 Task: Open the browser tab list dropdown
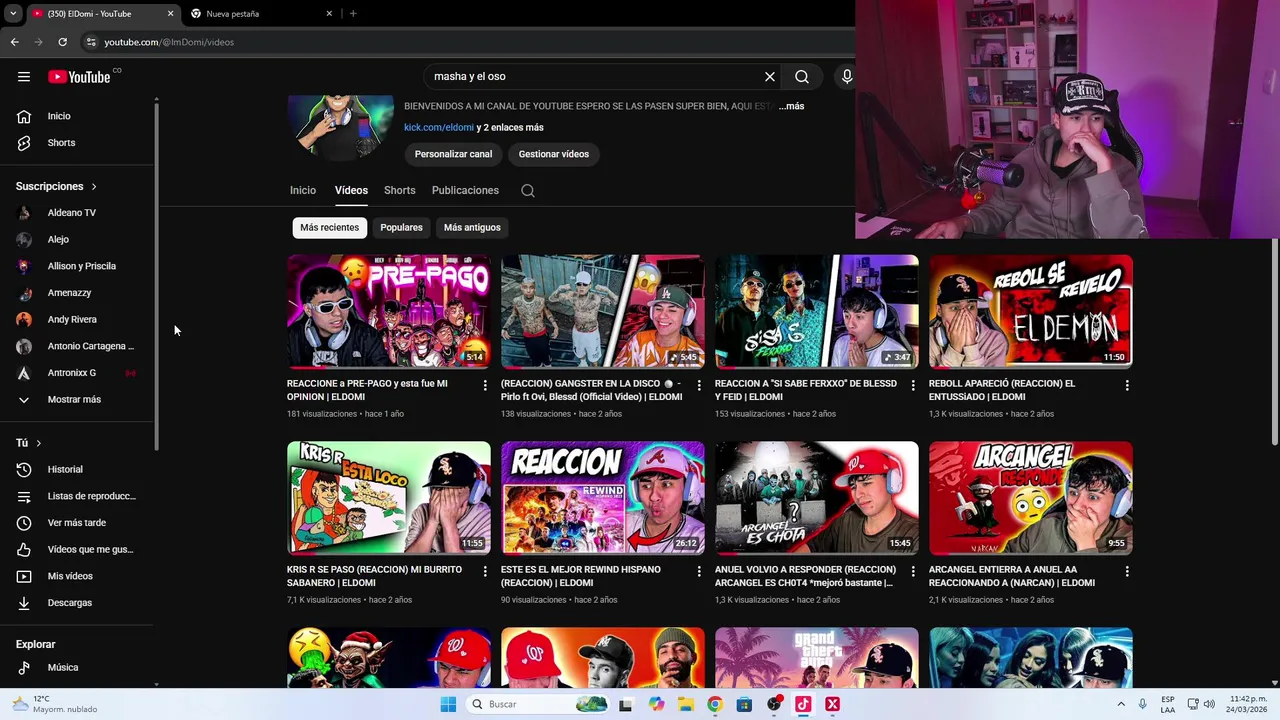click(13, 13)
